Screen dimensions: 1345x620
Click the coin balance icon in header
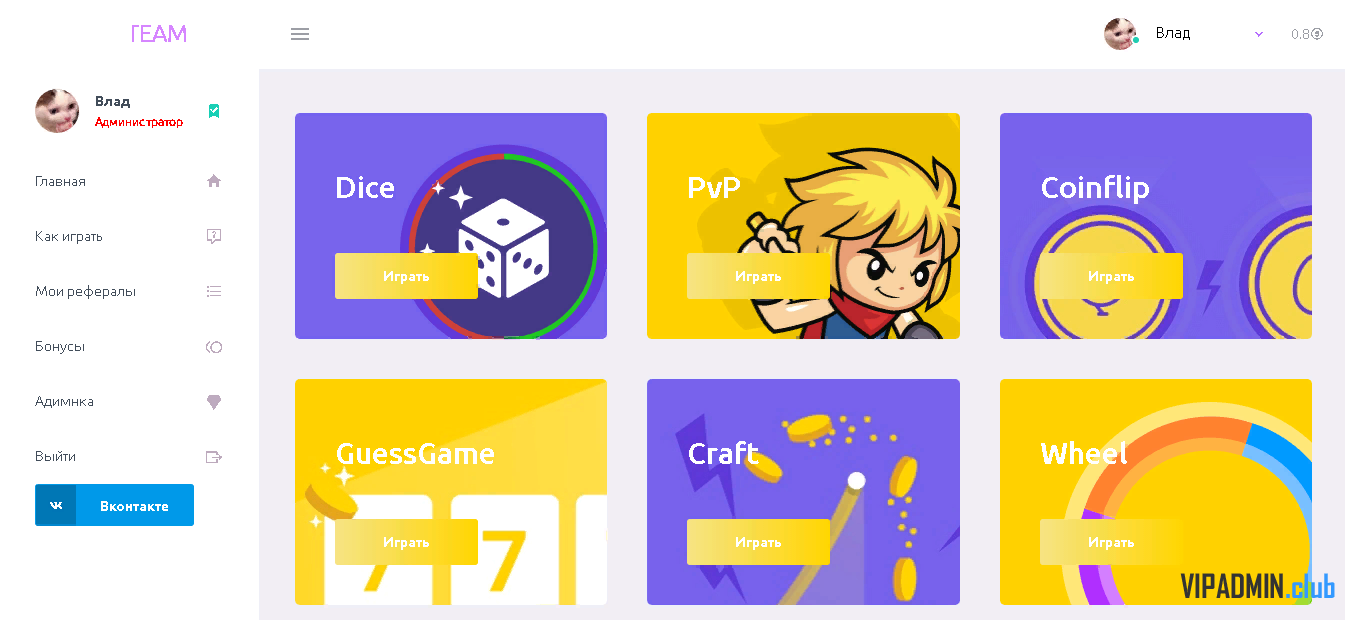[1317, 34]
